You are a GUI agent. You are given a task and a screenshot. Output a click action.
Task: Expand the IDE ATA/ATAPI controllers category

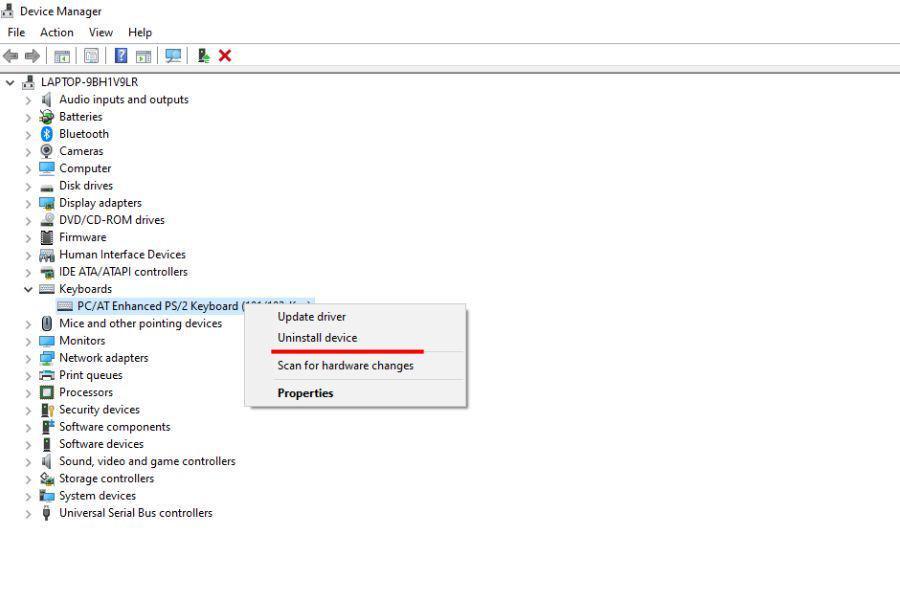tap(28, 272)
